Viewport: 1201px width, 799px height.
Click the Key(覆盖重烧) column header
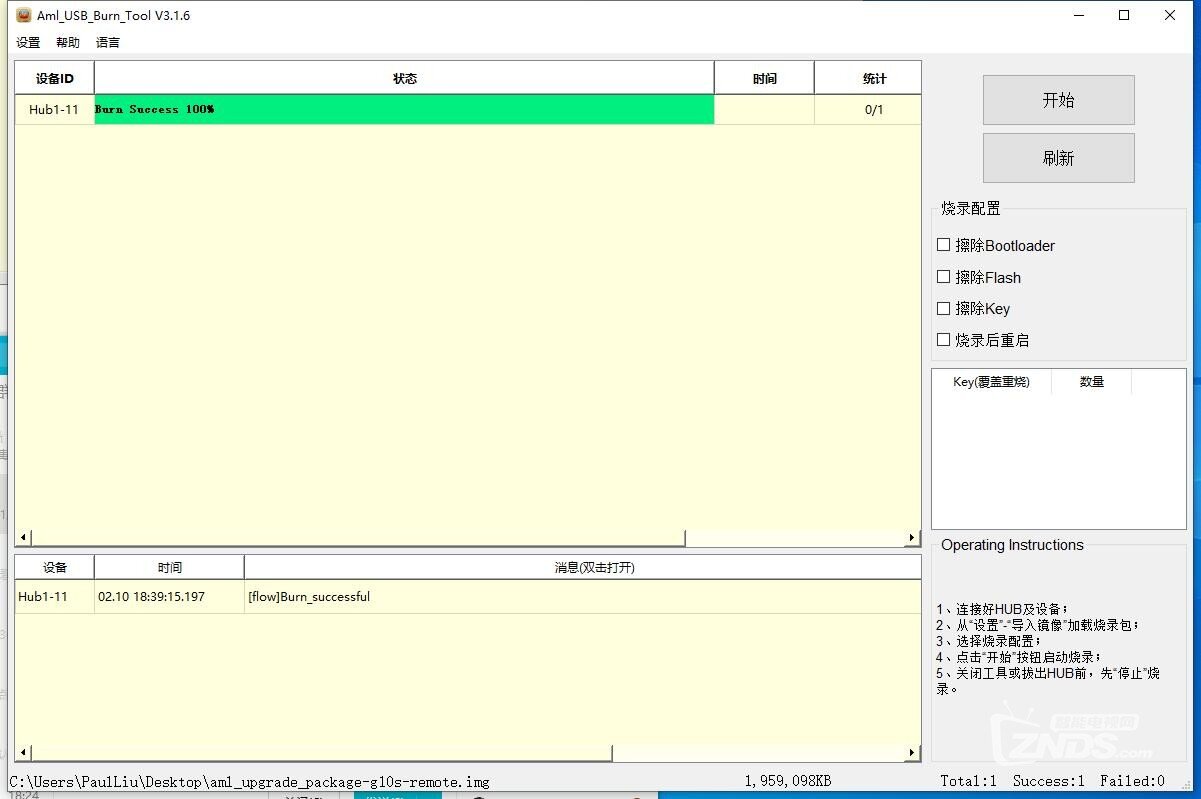(x=991, y=382)
